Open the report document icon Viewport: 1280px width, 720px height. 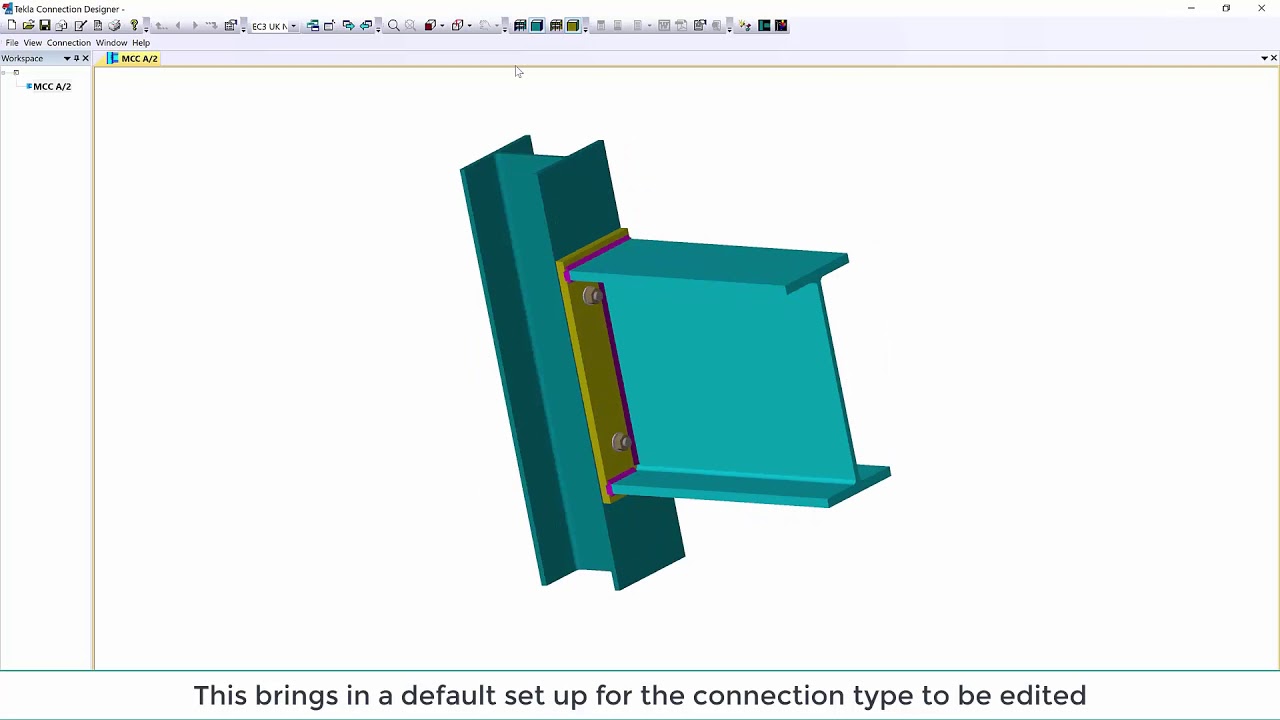coord(98,25)
